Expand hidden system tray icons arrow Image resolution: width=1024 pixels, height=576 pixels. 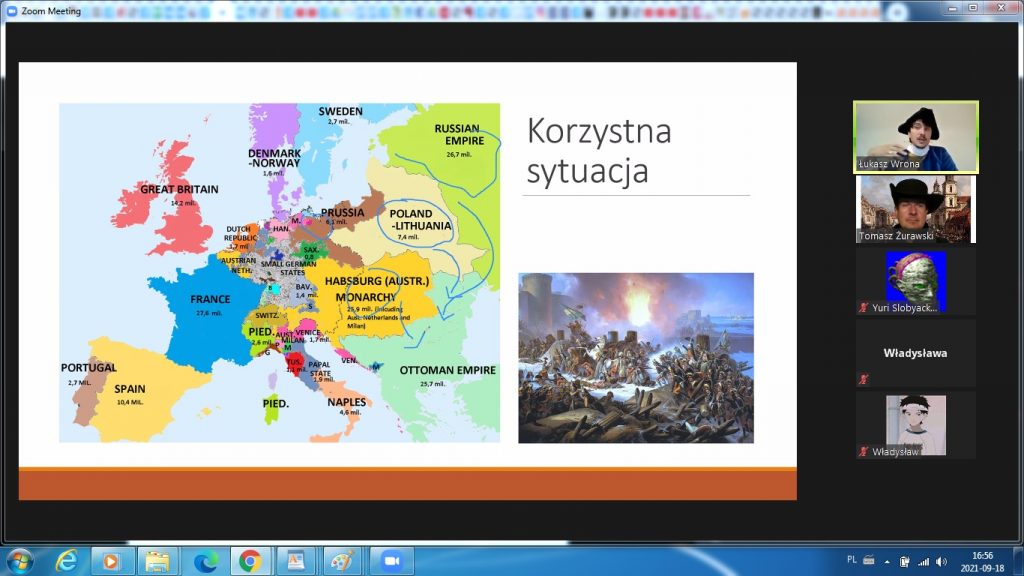887,561
